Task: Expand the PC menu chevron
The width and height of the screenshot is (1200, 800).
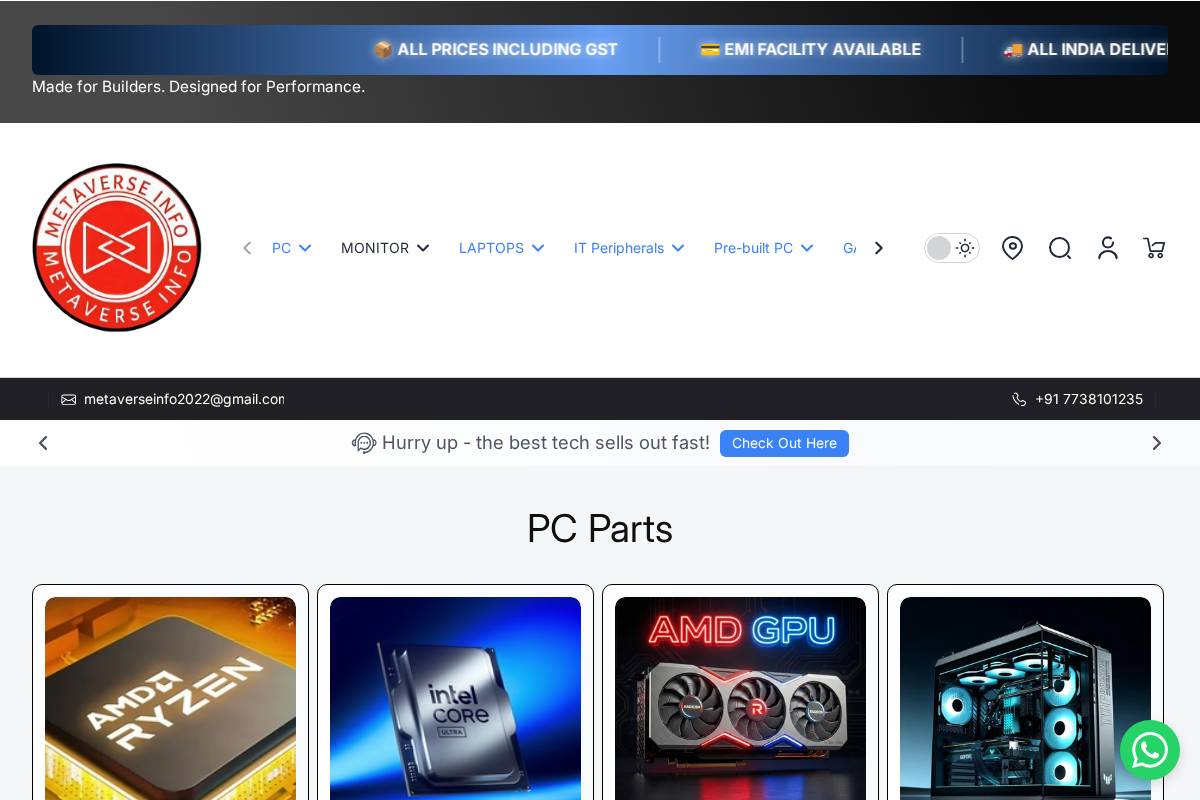Action: [305, 248]
